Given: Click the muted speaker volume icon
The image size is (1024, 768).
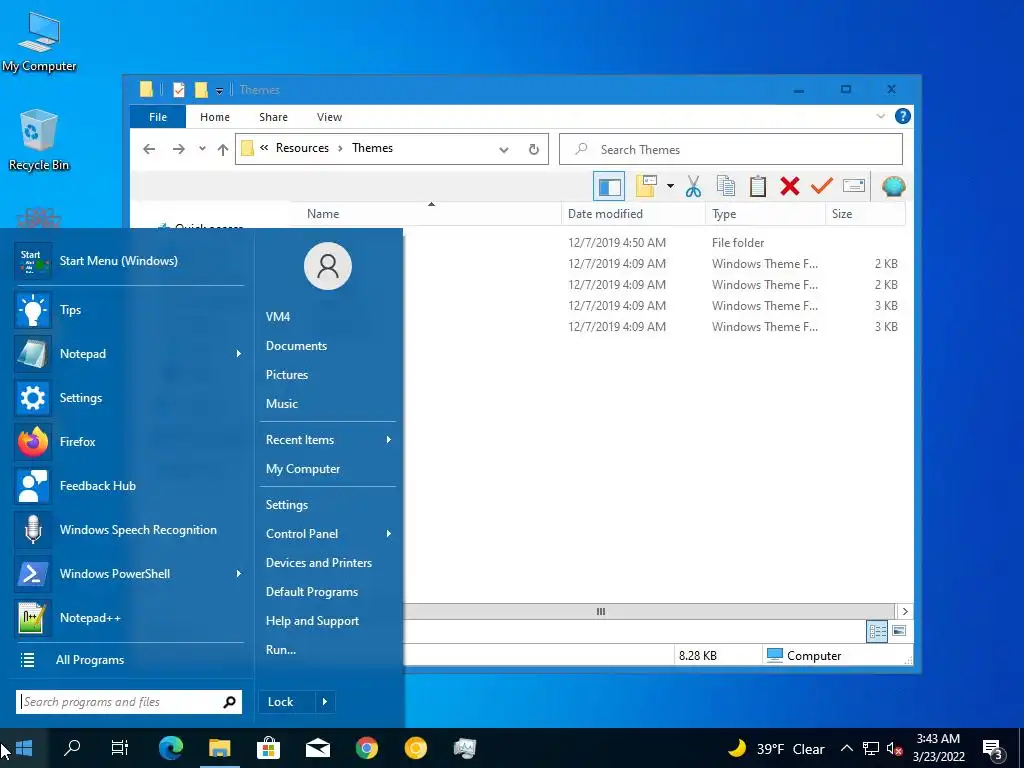Looking at the screenshot, I should pyautogui.click(x=895, y=749).
